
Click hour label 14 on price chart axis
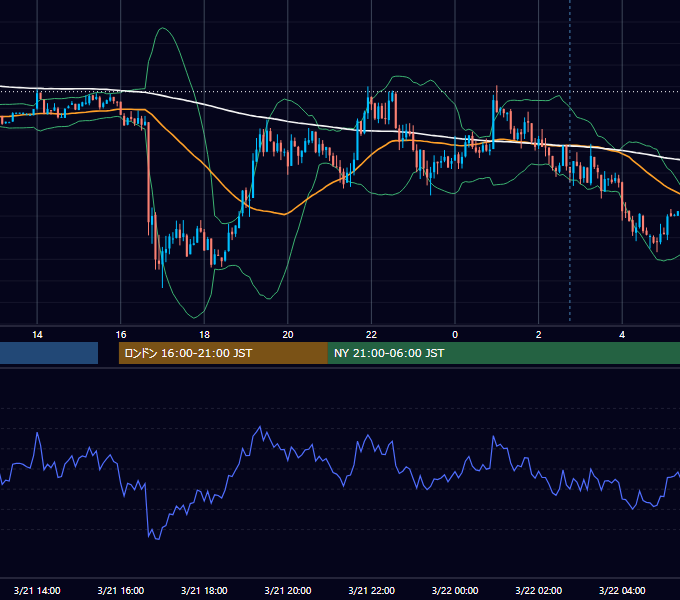[37, 335]
